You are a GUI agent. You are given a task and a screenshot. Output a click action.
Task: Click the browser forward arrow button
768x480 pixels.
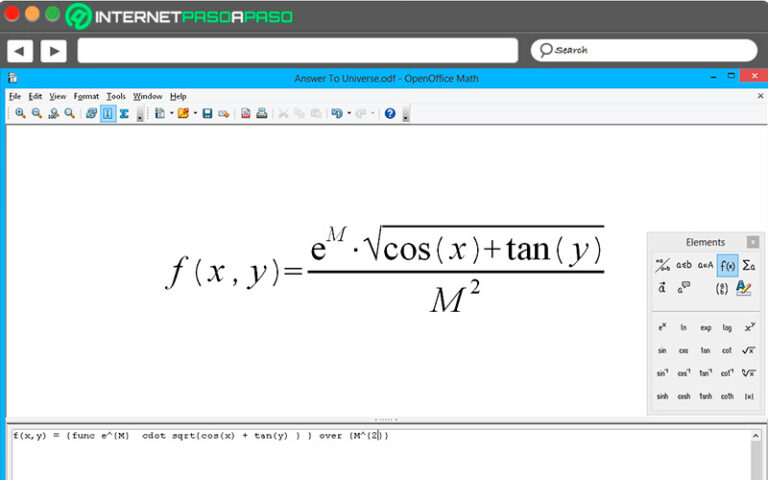pyautogui.click(x=53, y=51)
